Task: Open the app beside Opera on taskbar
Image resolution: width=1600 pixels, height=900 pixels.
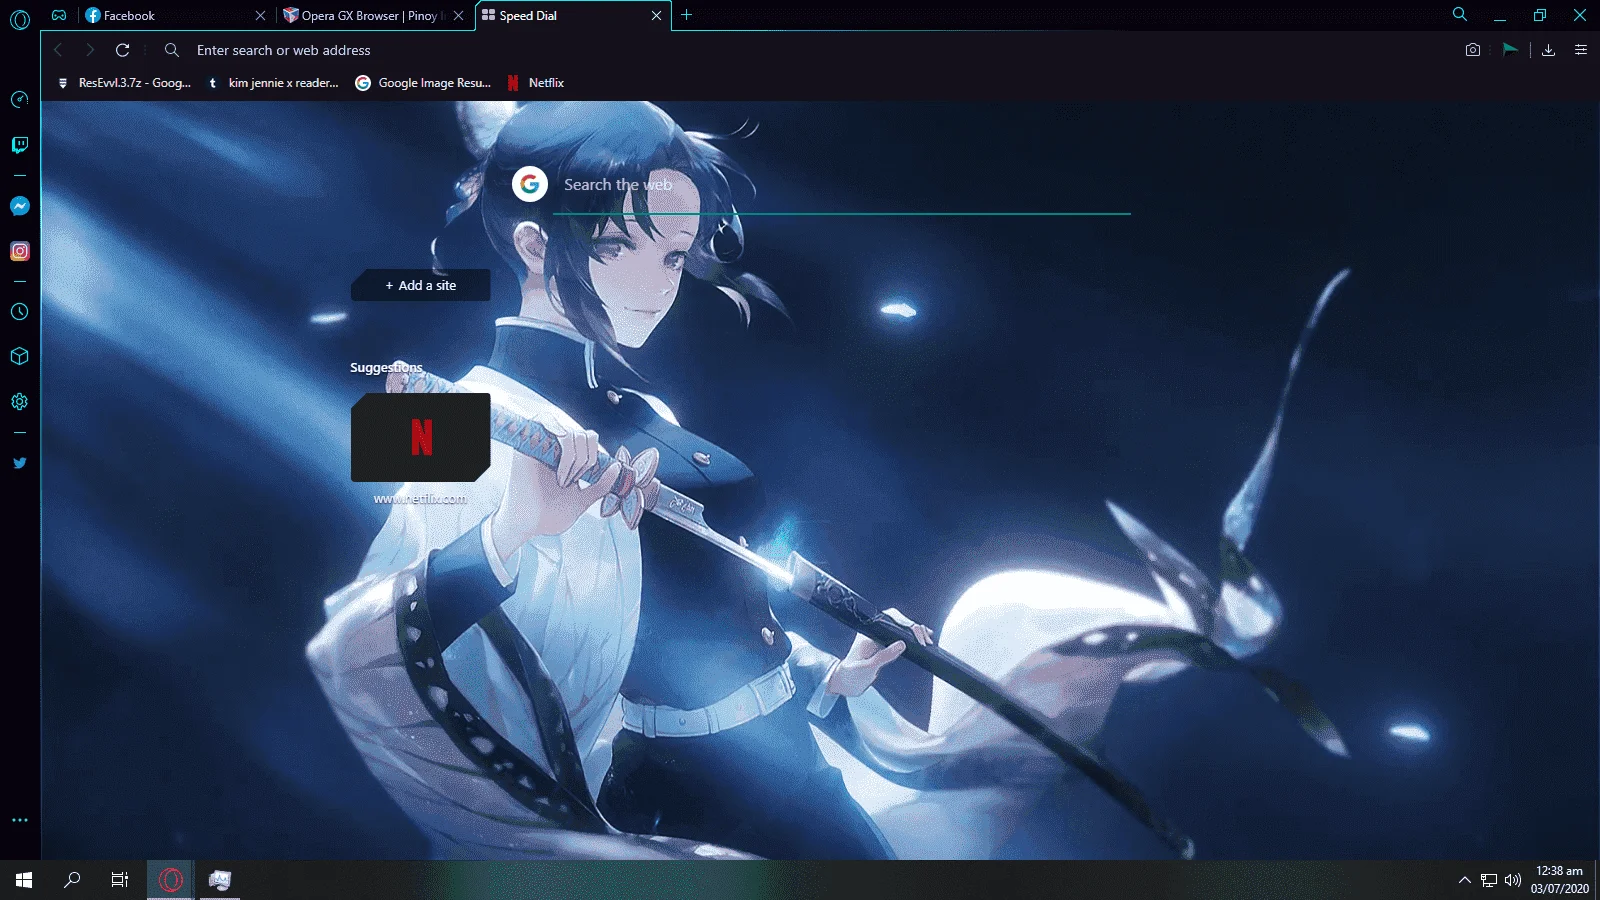Action: (220, 880)
